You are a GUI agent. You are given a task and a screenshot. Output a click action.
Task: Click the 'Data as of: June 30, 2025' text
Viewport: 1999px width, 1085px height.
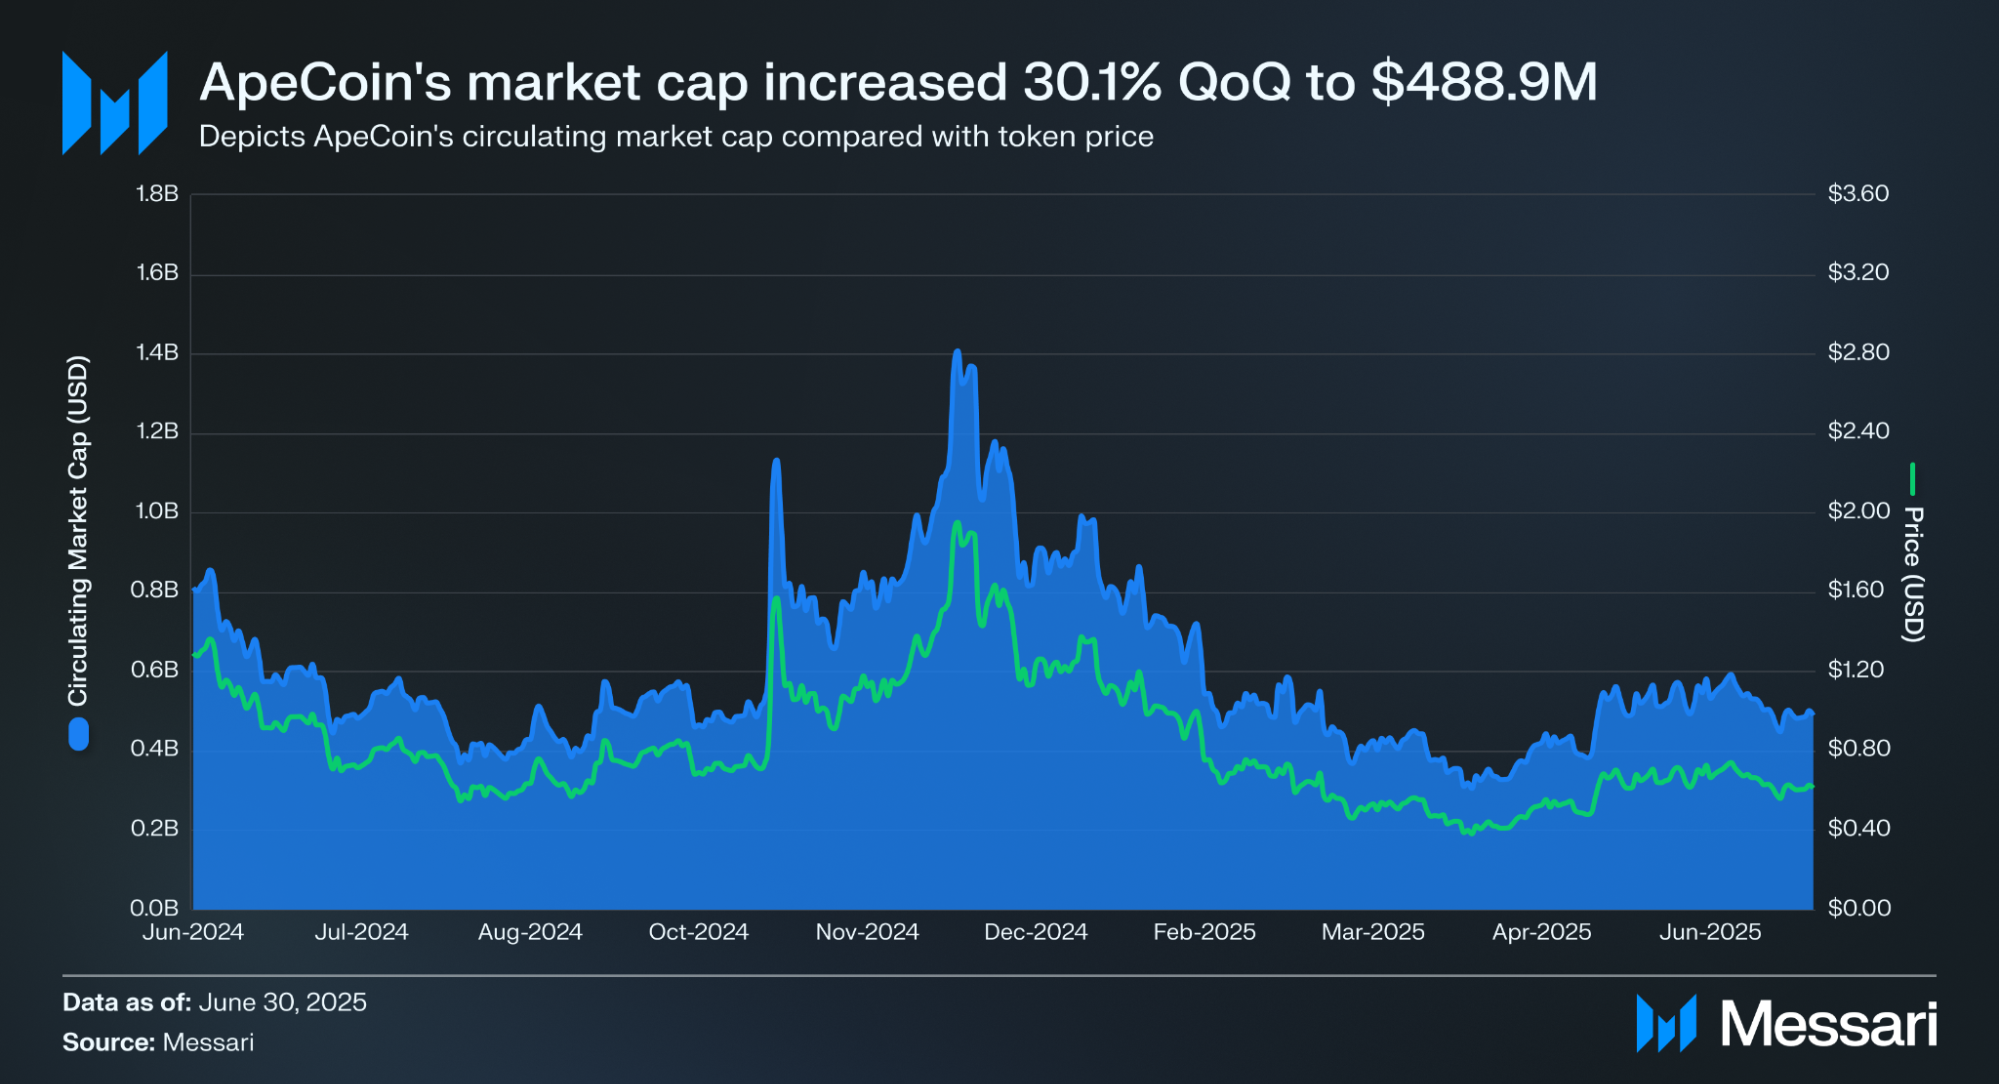(x=214, y=1002)
